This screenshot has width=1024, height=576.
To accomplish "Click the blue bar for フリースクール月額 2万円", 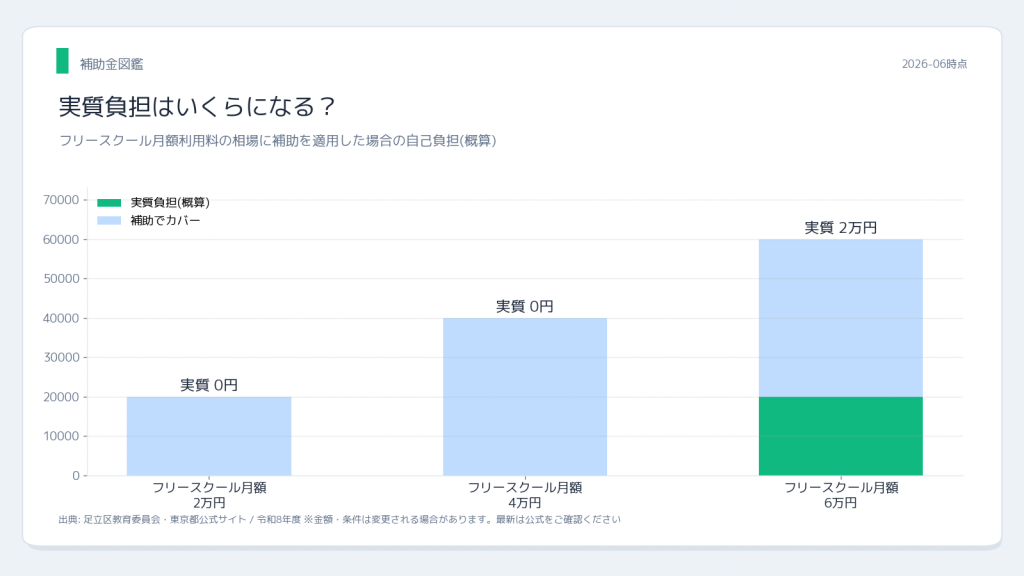I will tap(209, 436).
